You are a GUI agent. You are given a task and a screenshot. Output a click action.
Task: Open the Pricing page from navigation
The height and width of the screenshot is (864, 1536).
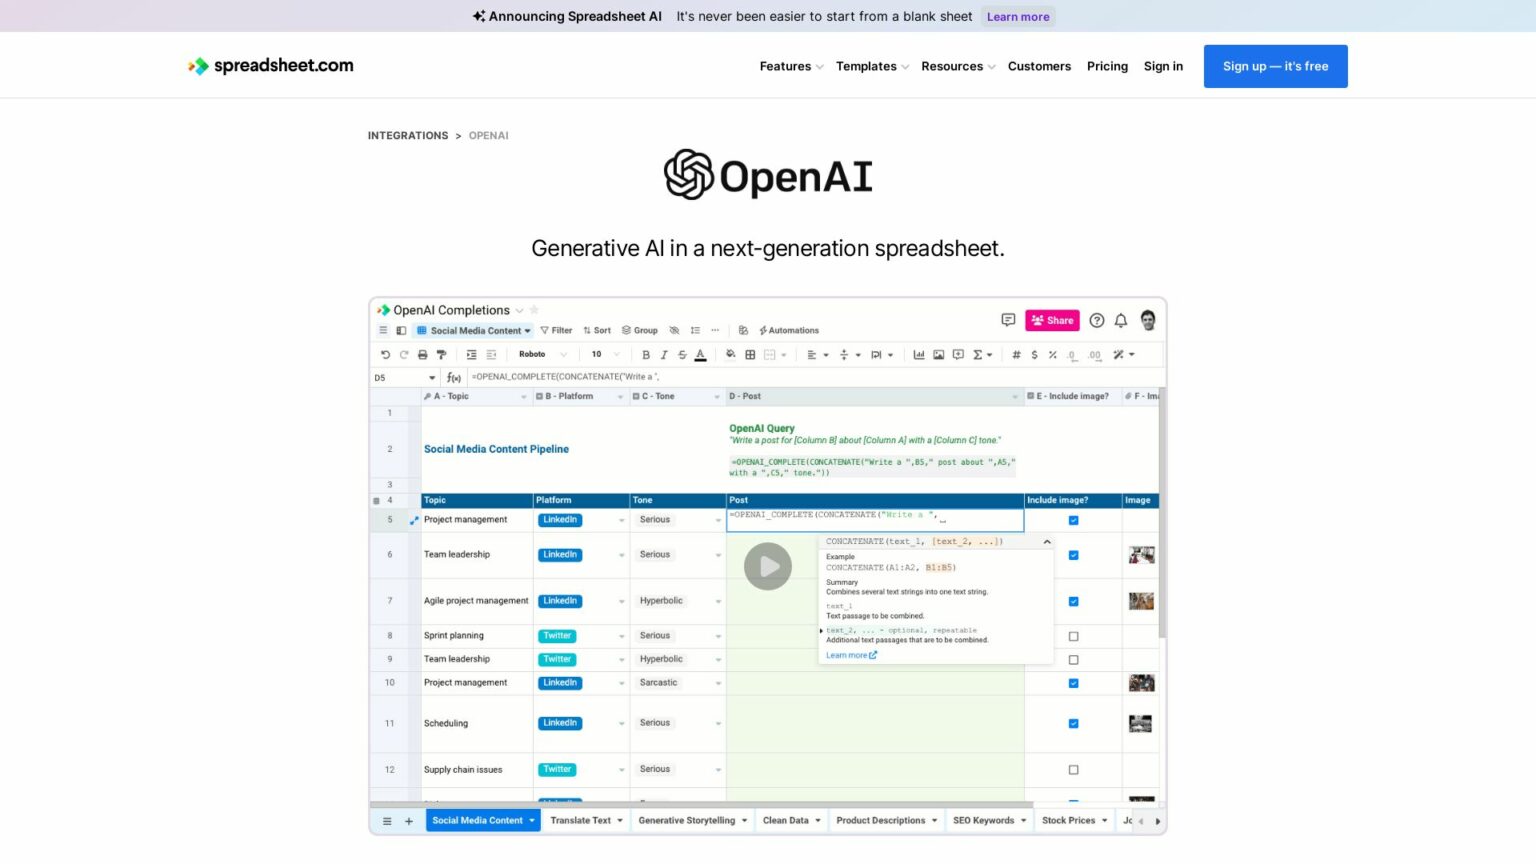(1107, 66)
